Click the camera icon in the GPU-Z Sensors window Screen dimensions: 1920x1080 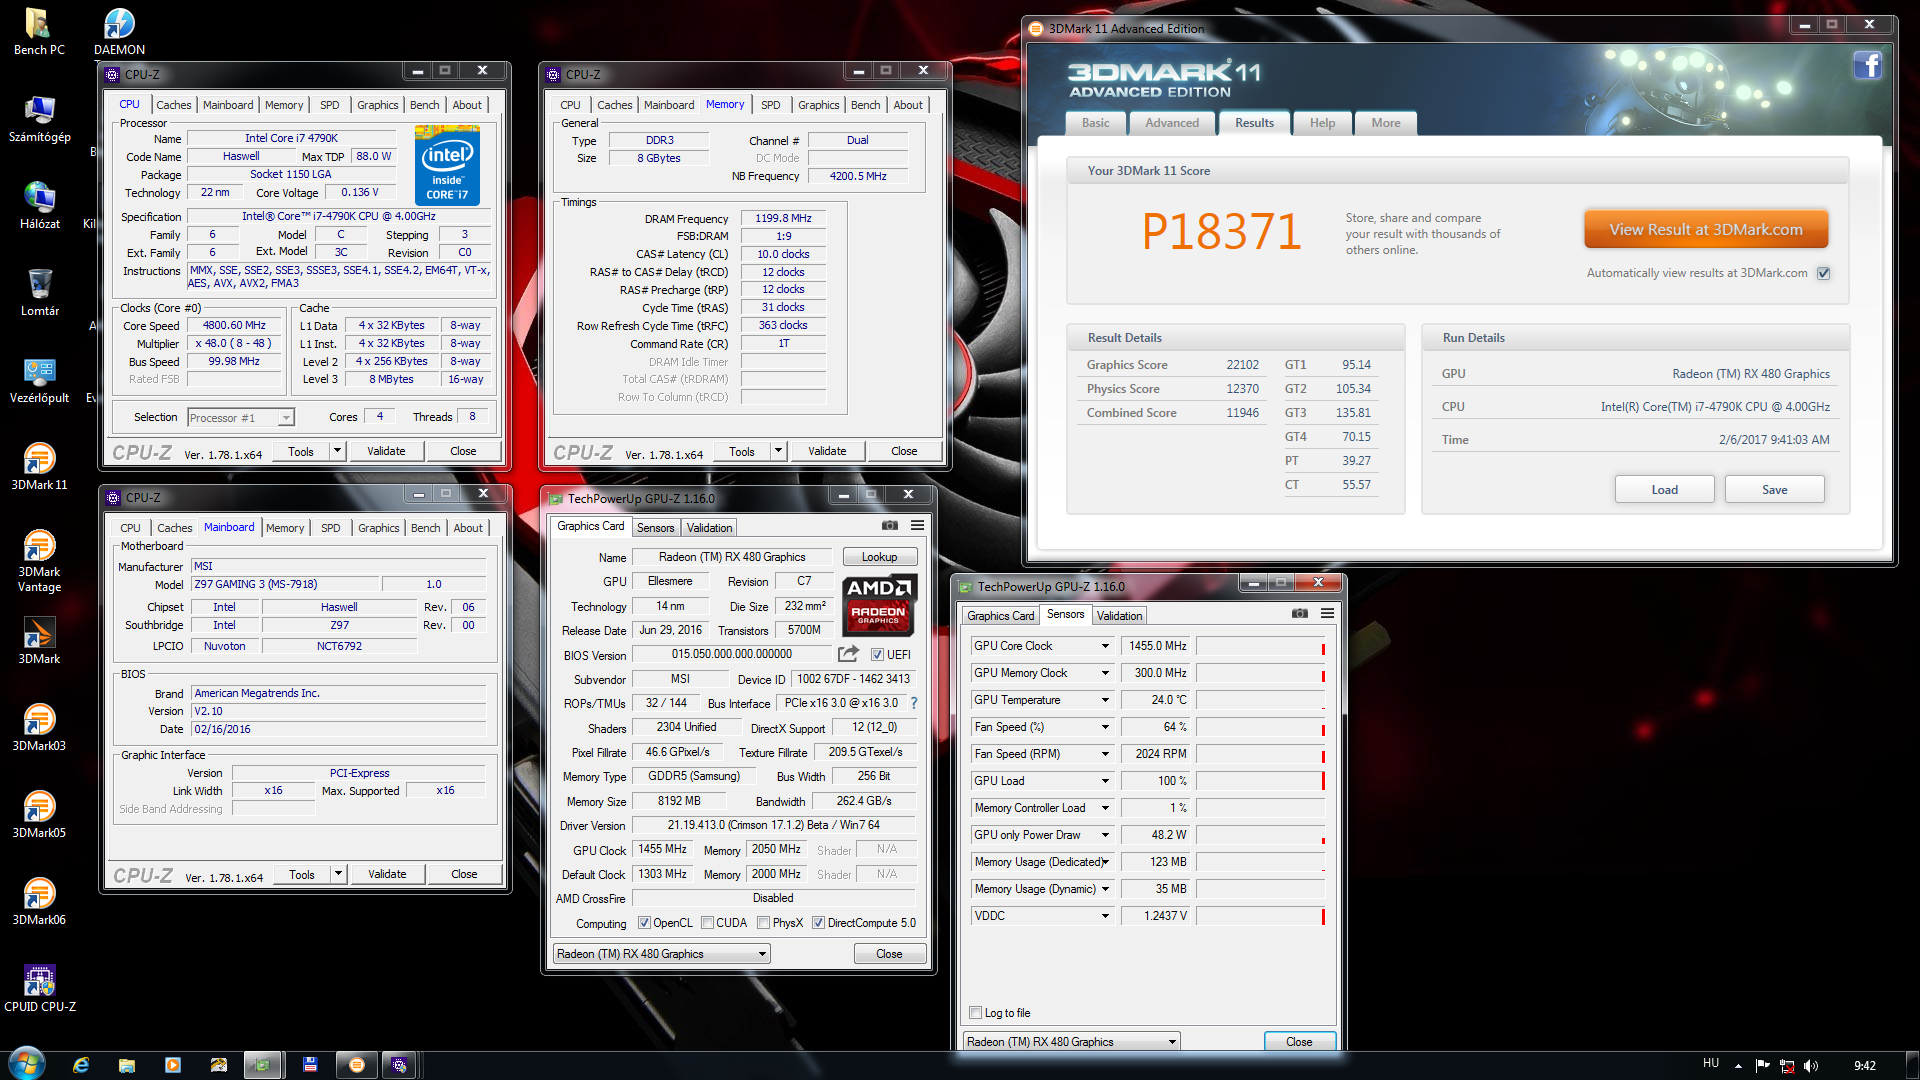(1300, 613)
